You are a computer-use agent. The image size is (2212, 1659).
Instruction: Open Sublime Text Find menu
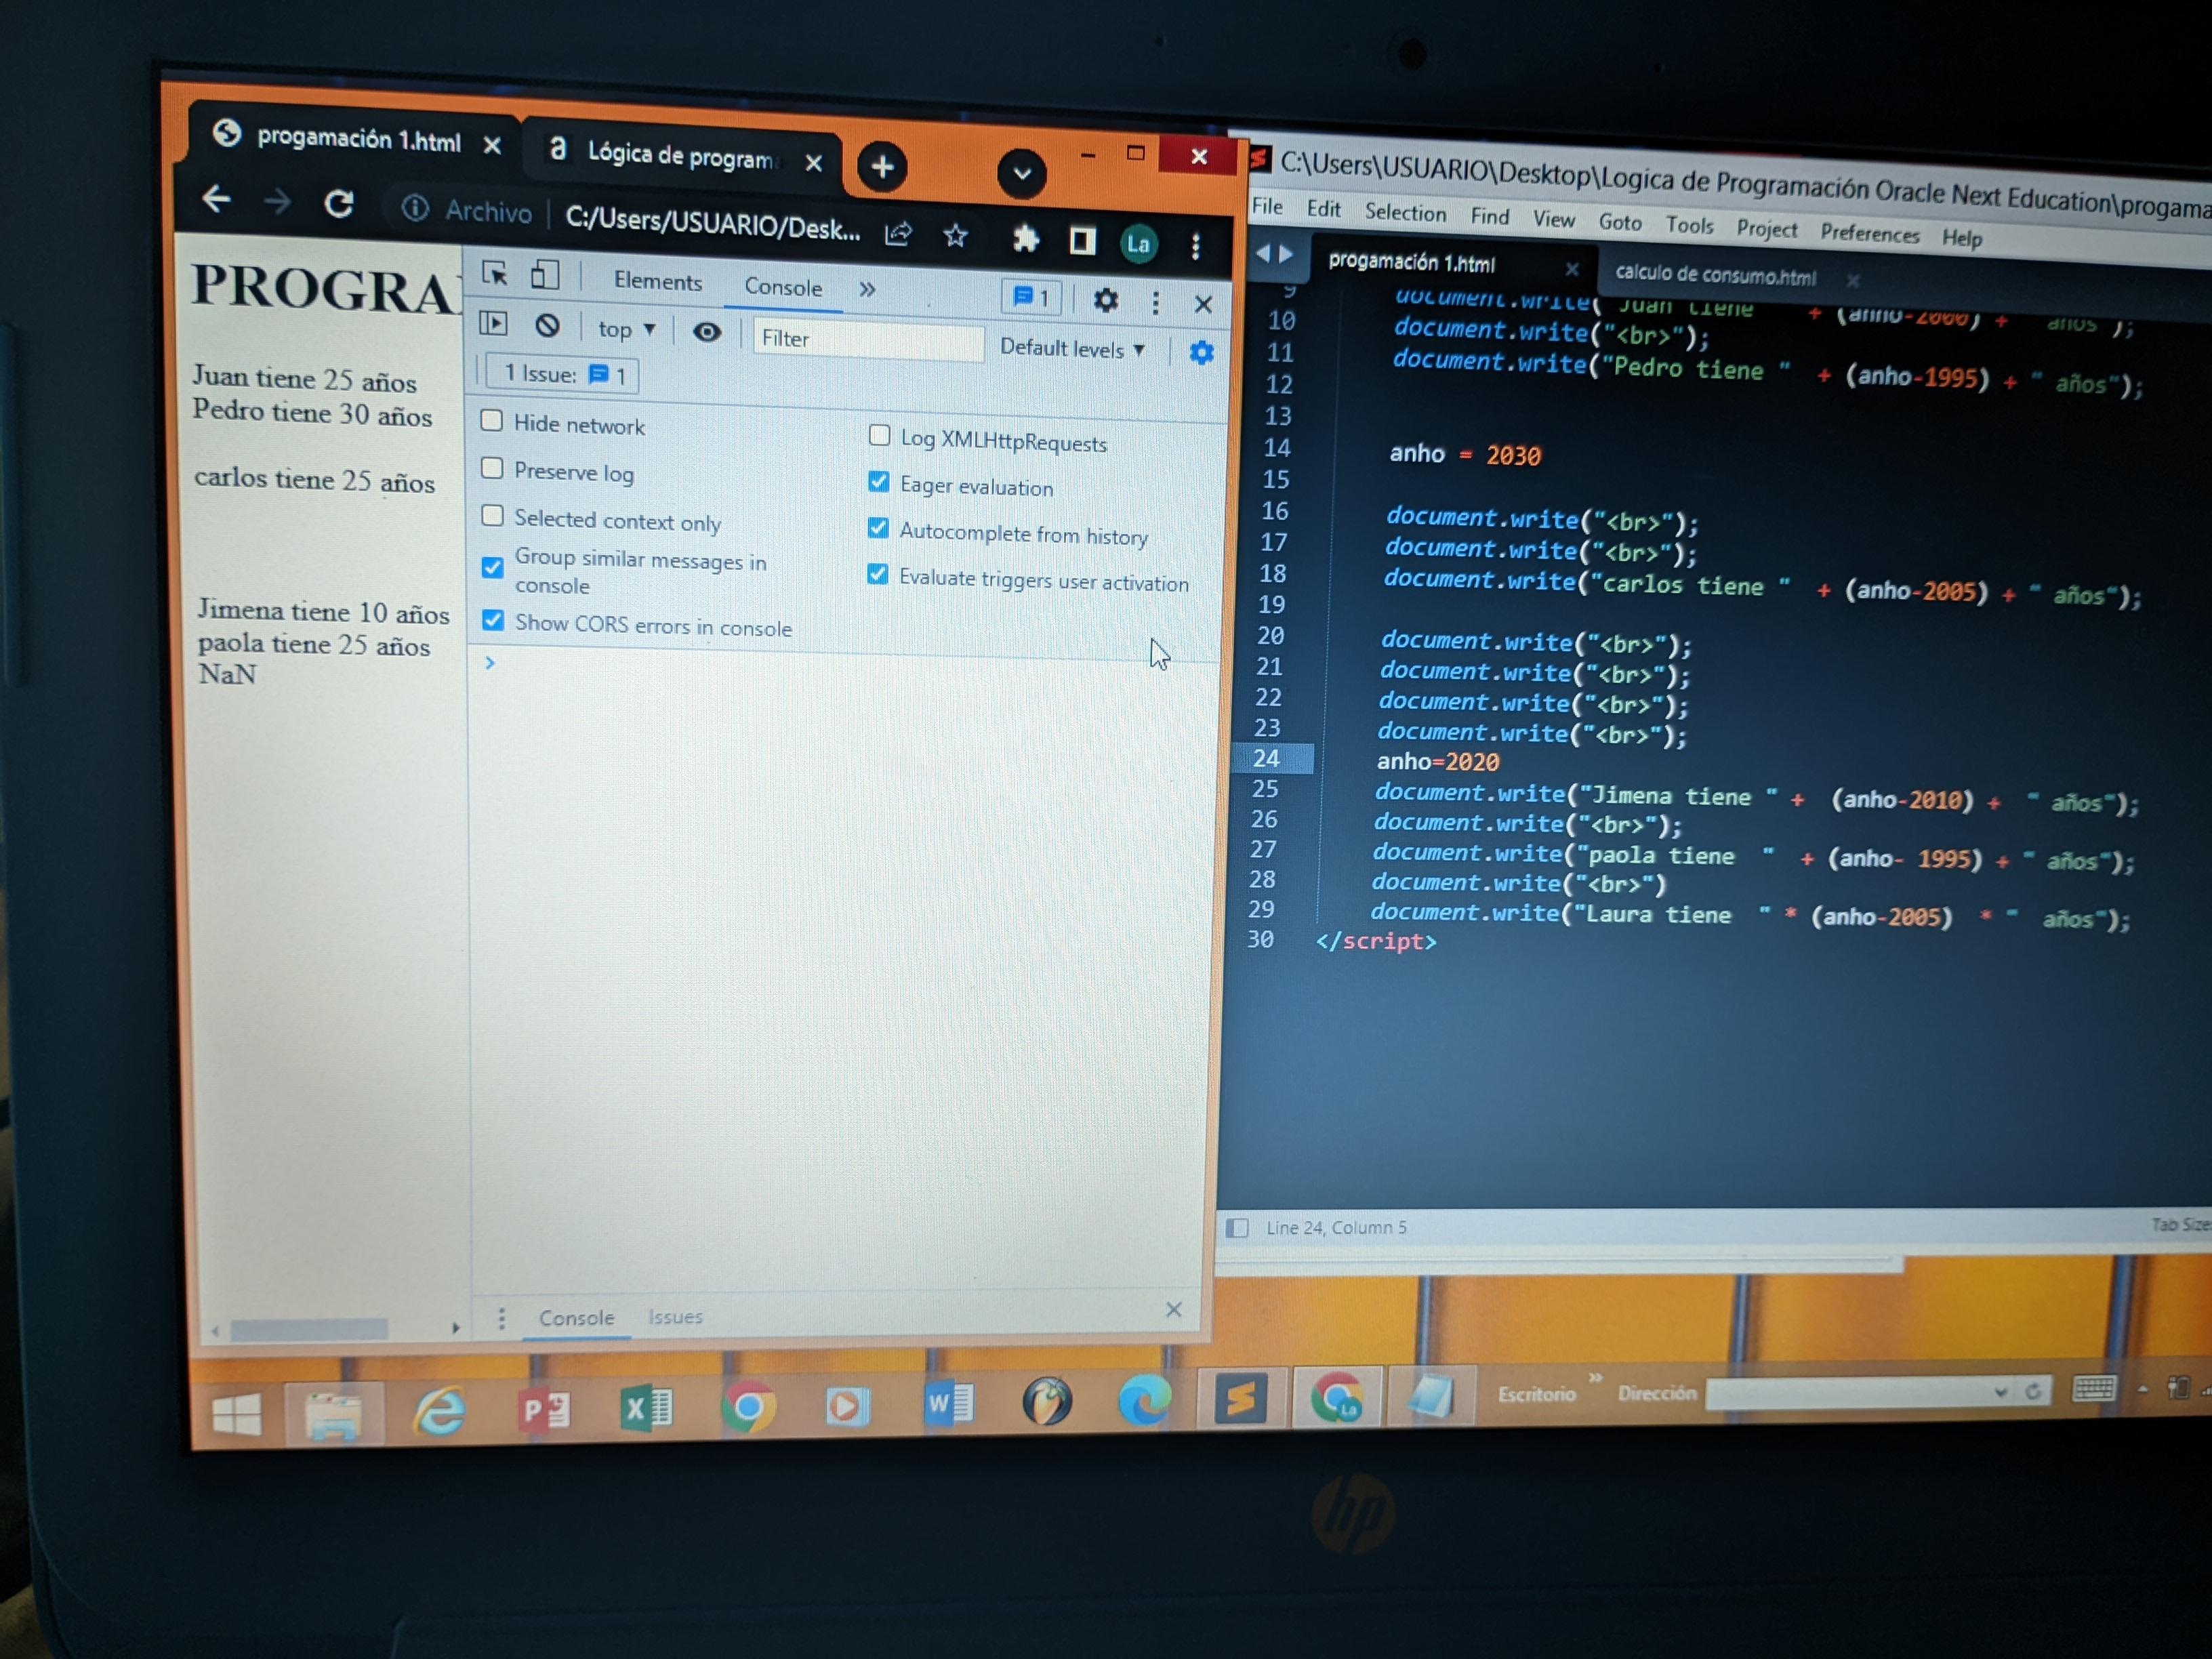click(1489, 216)
